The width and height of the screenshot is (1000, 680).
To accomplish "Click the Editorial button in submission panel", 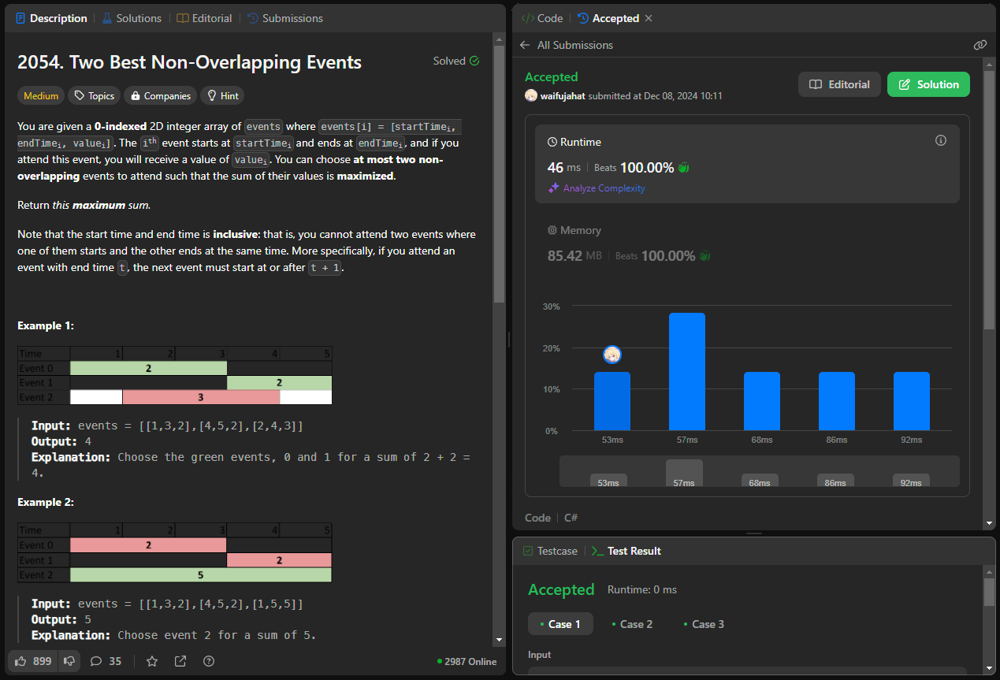I will (x=839, y=84).
